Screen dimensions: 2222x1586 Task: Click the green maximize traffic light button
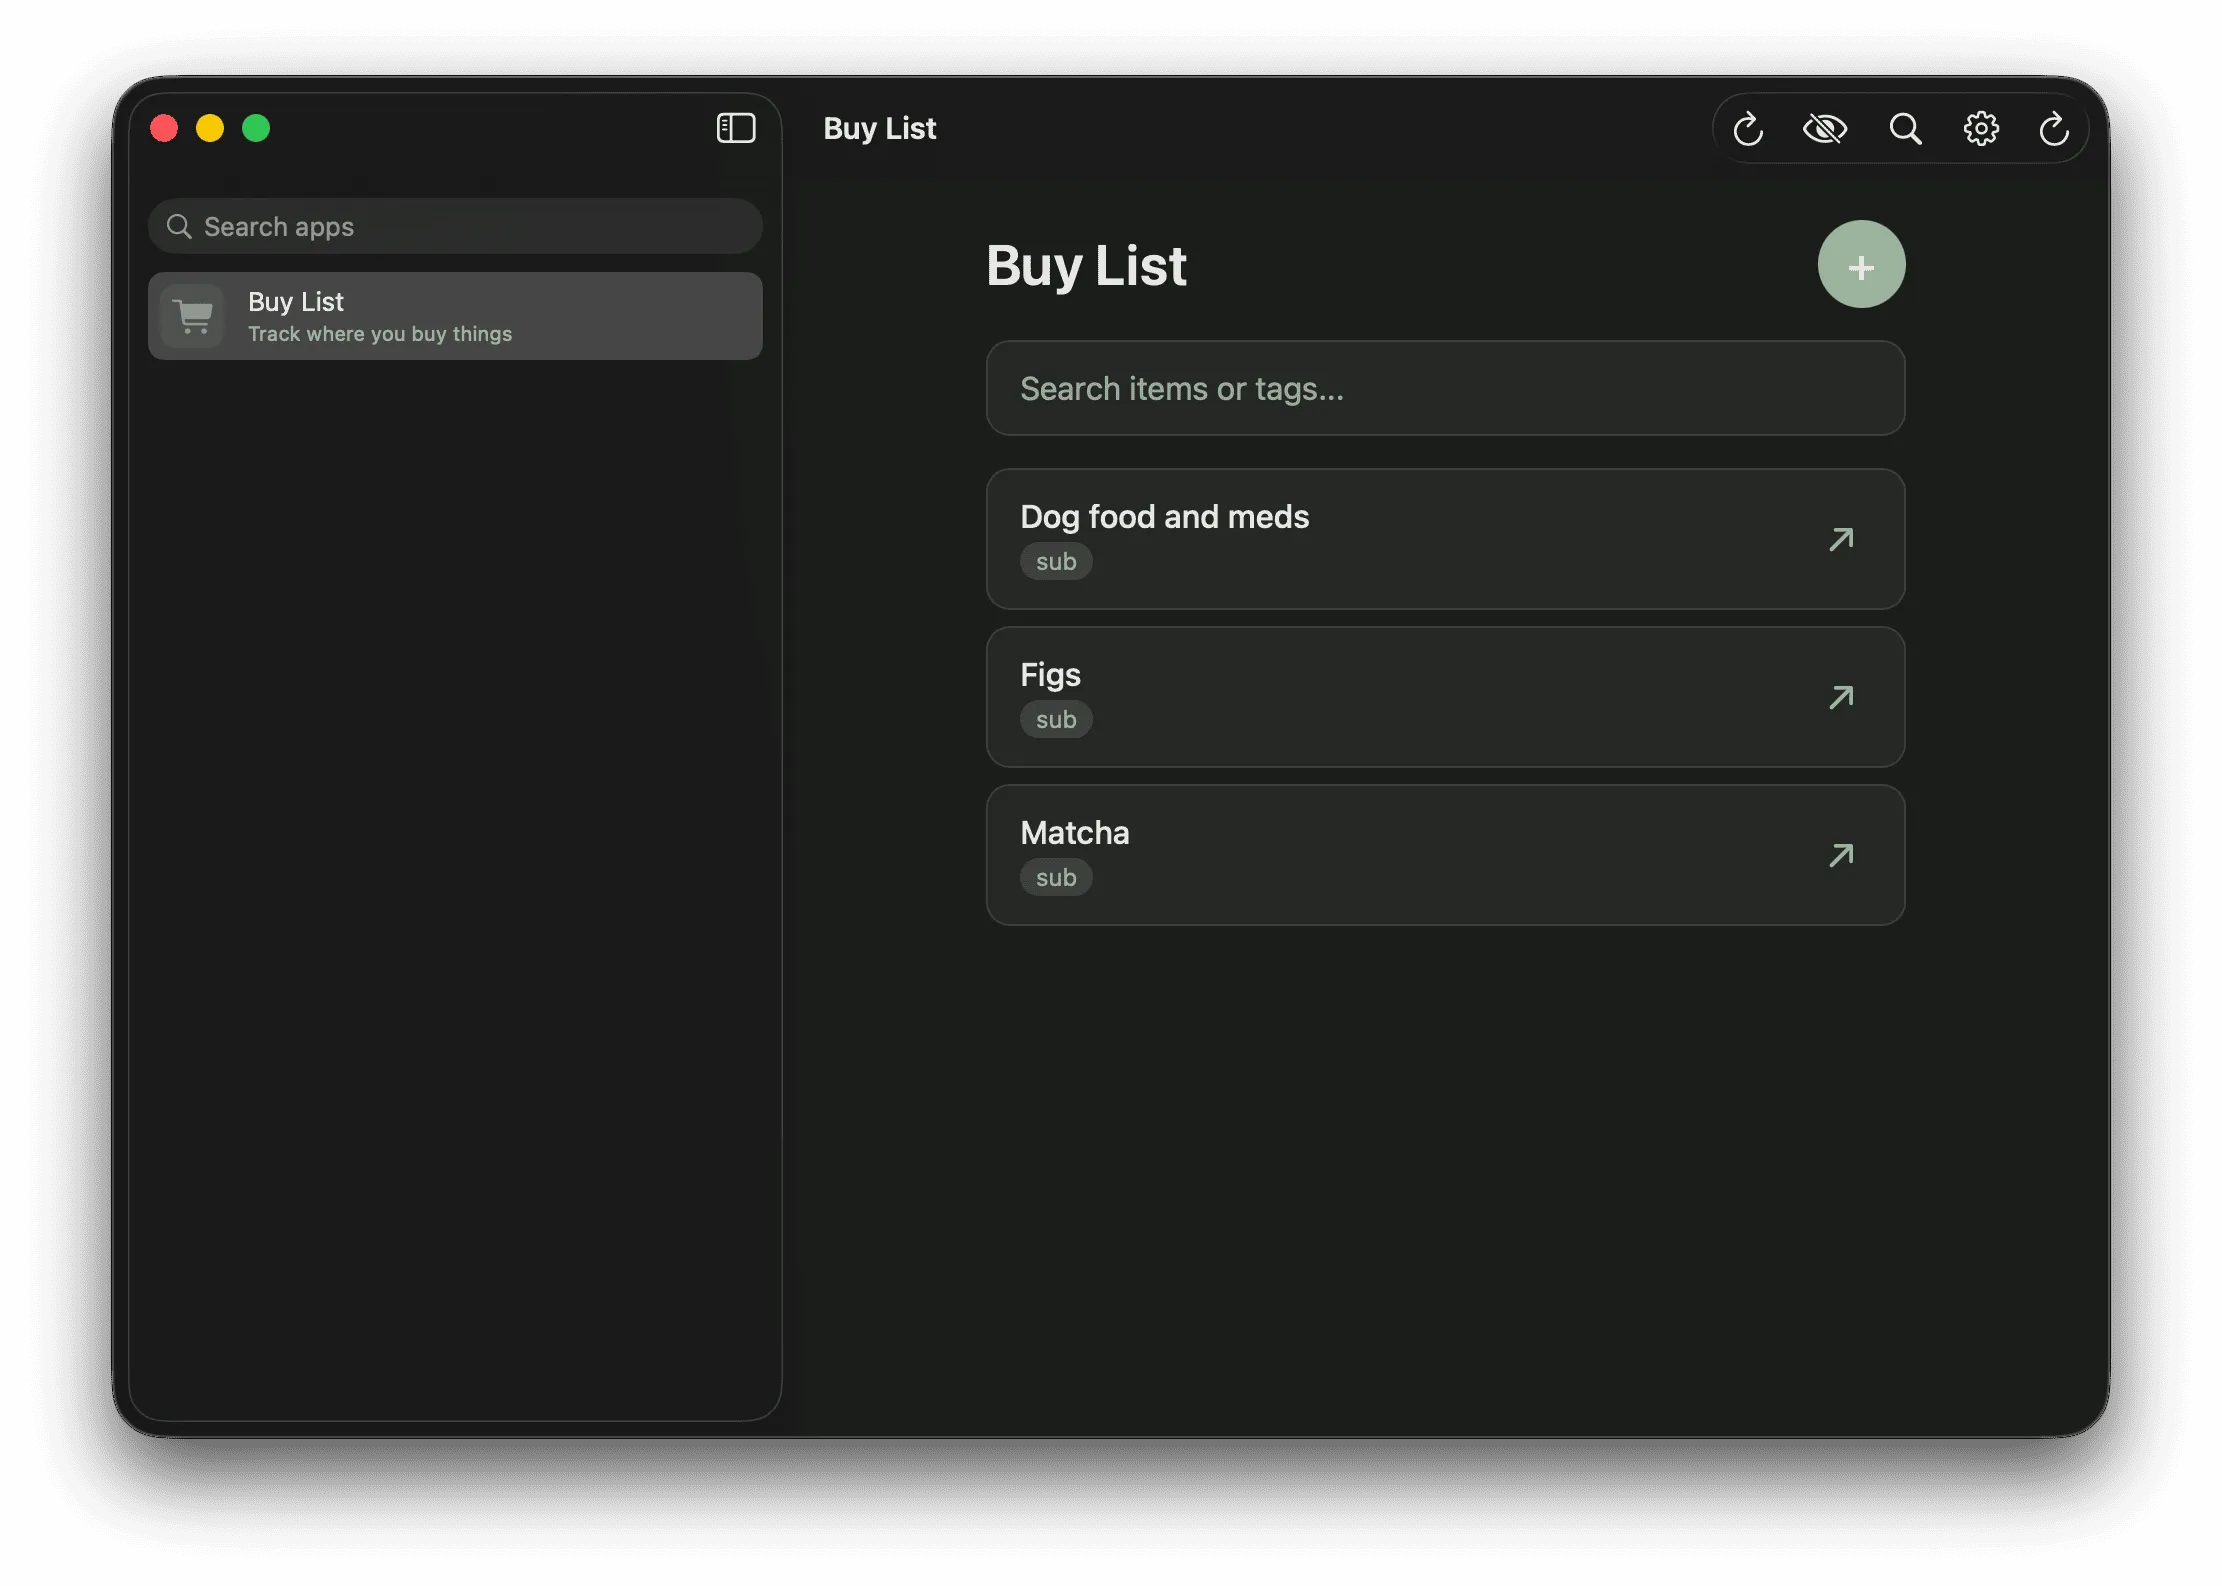[256, 128]
